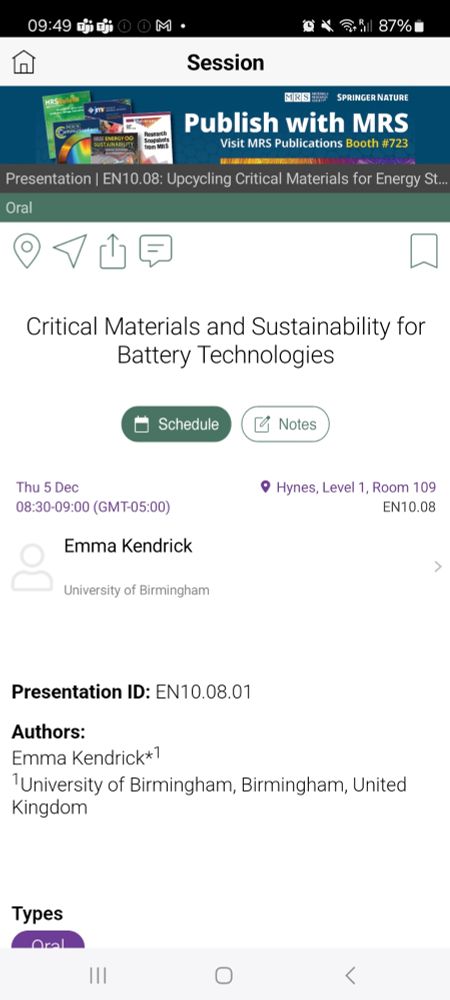450x1000 pixels.
Task: Share this session via share icon
Action: [x=113, y=251]
